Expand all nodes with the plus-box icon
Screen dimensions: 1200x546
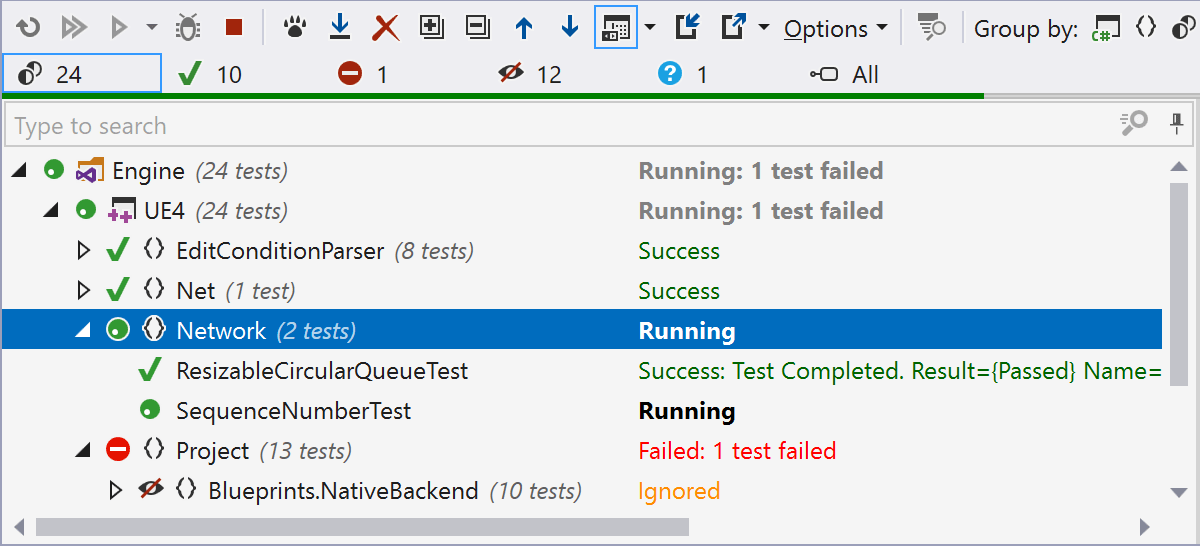pyautogui.click(x=431, y=28)
